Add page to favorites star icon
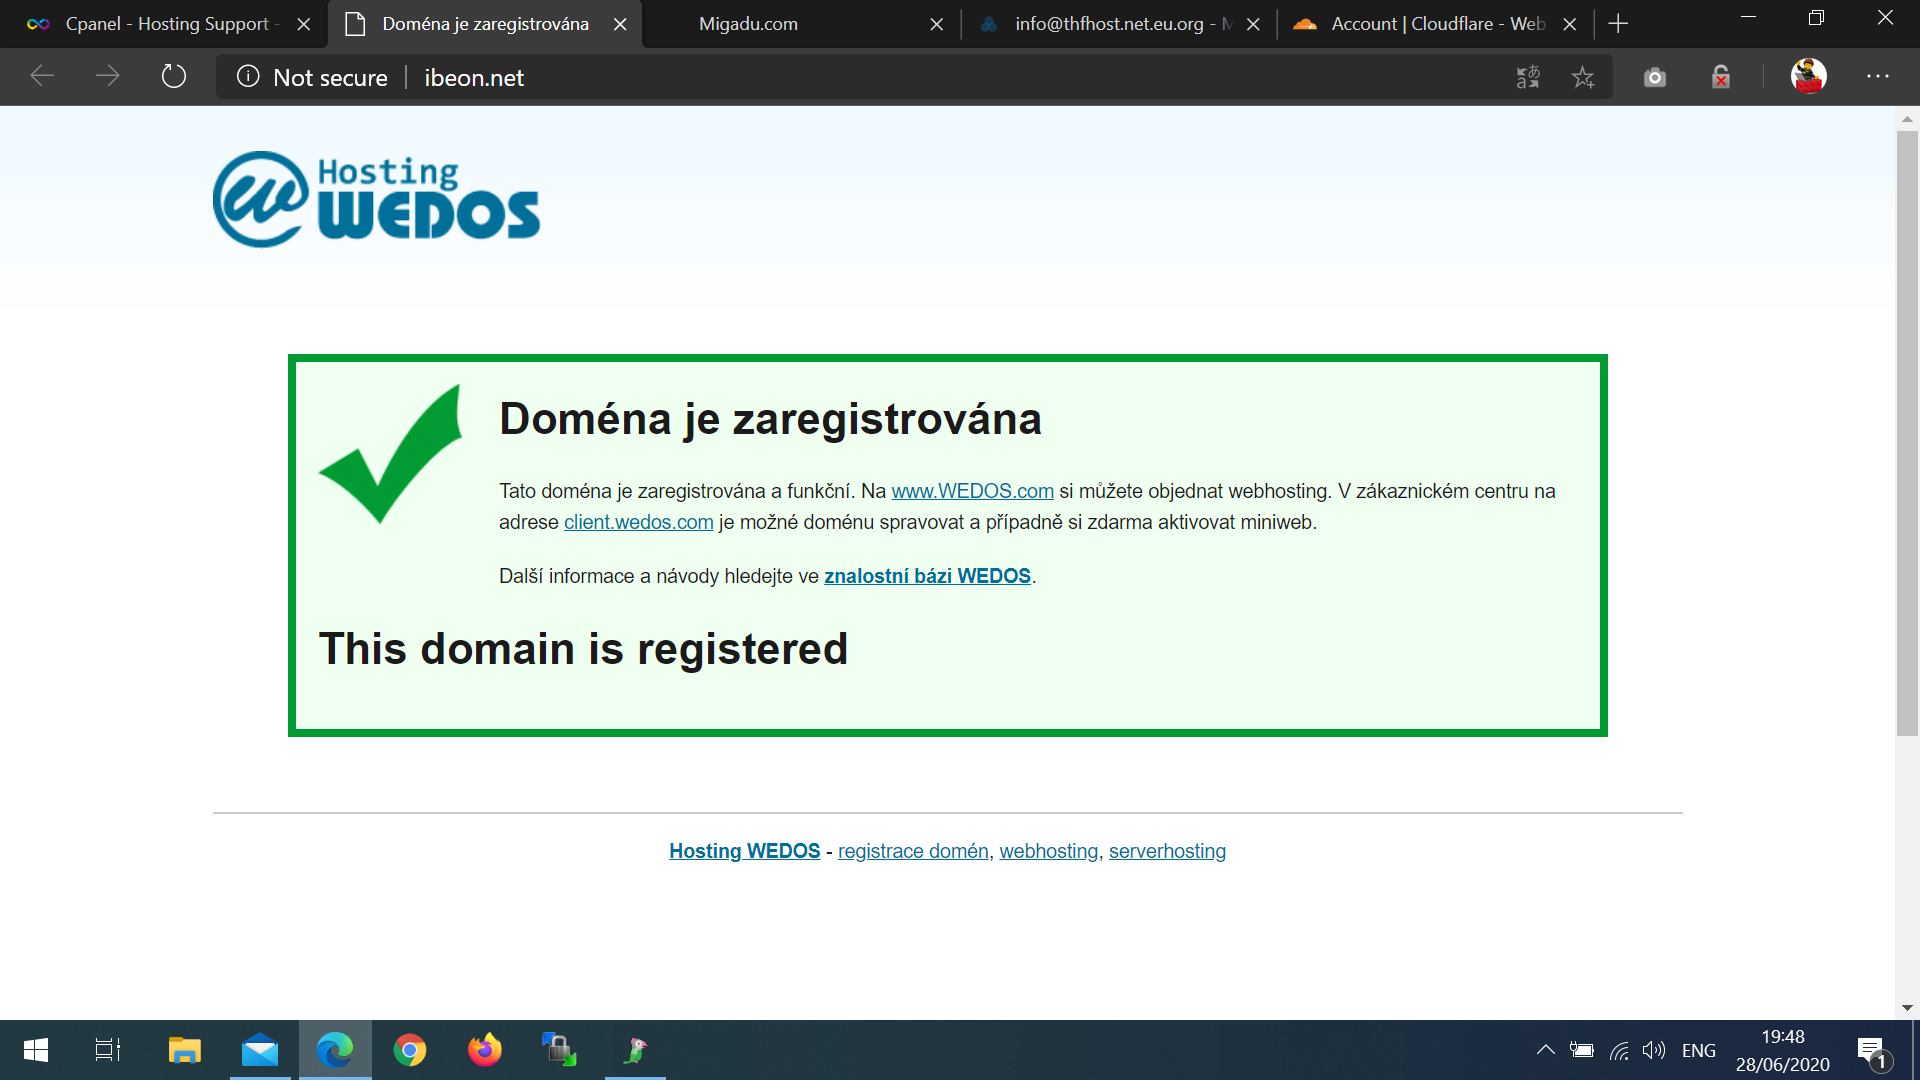This screenshot has width=1920, height=1080. pyautogui.click(x=1582, y=77)
